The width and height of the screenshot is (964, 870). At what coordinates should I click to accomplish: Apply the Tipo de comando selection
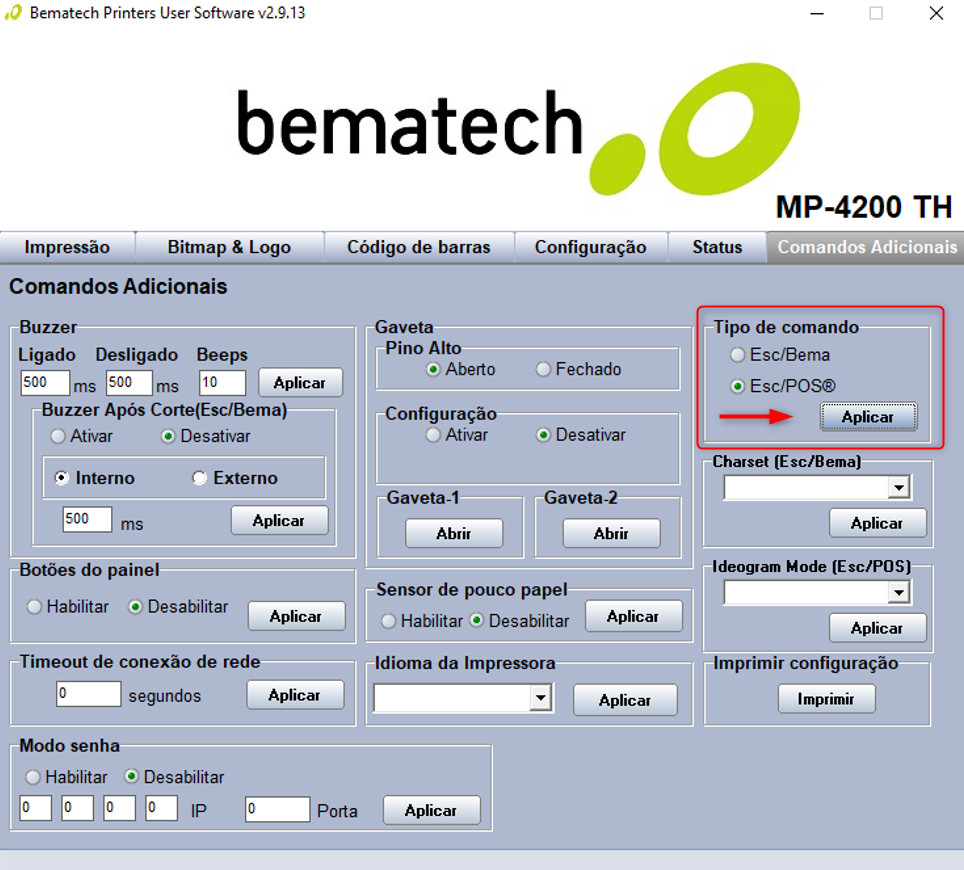pyautogui.click(x=868, y=417)
